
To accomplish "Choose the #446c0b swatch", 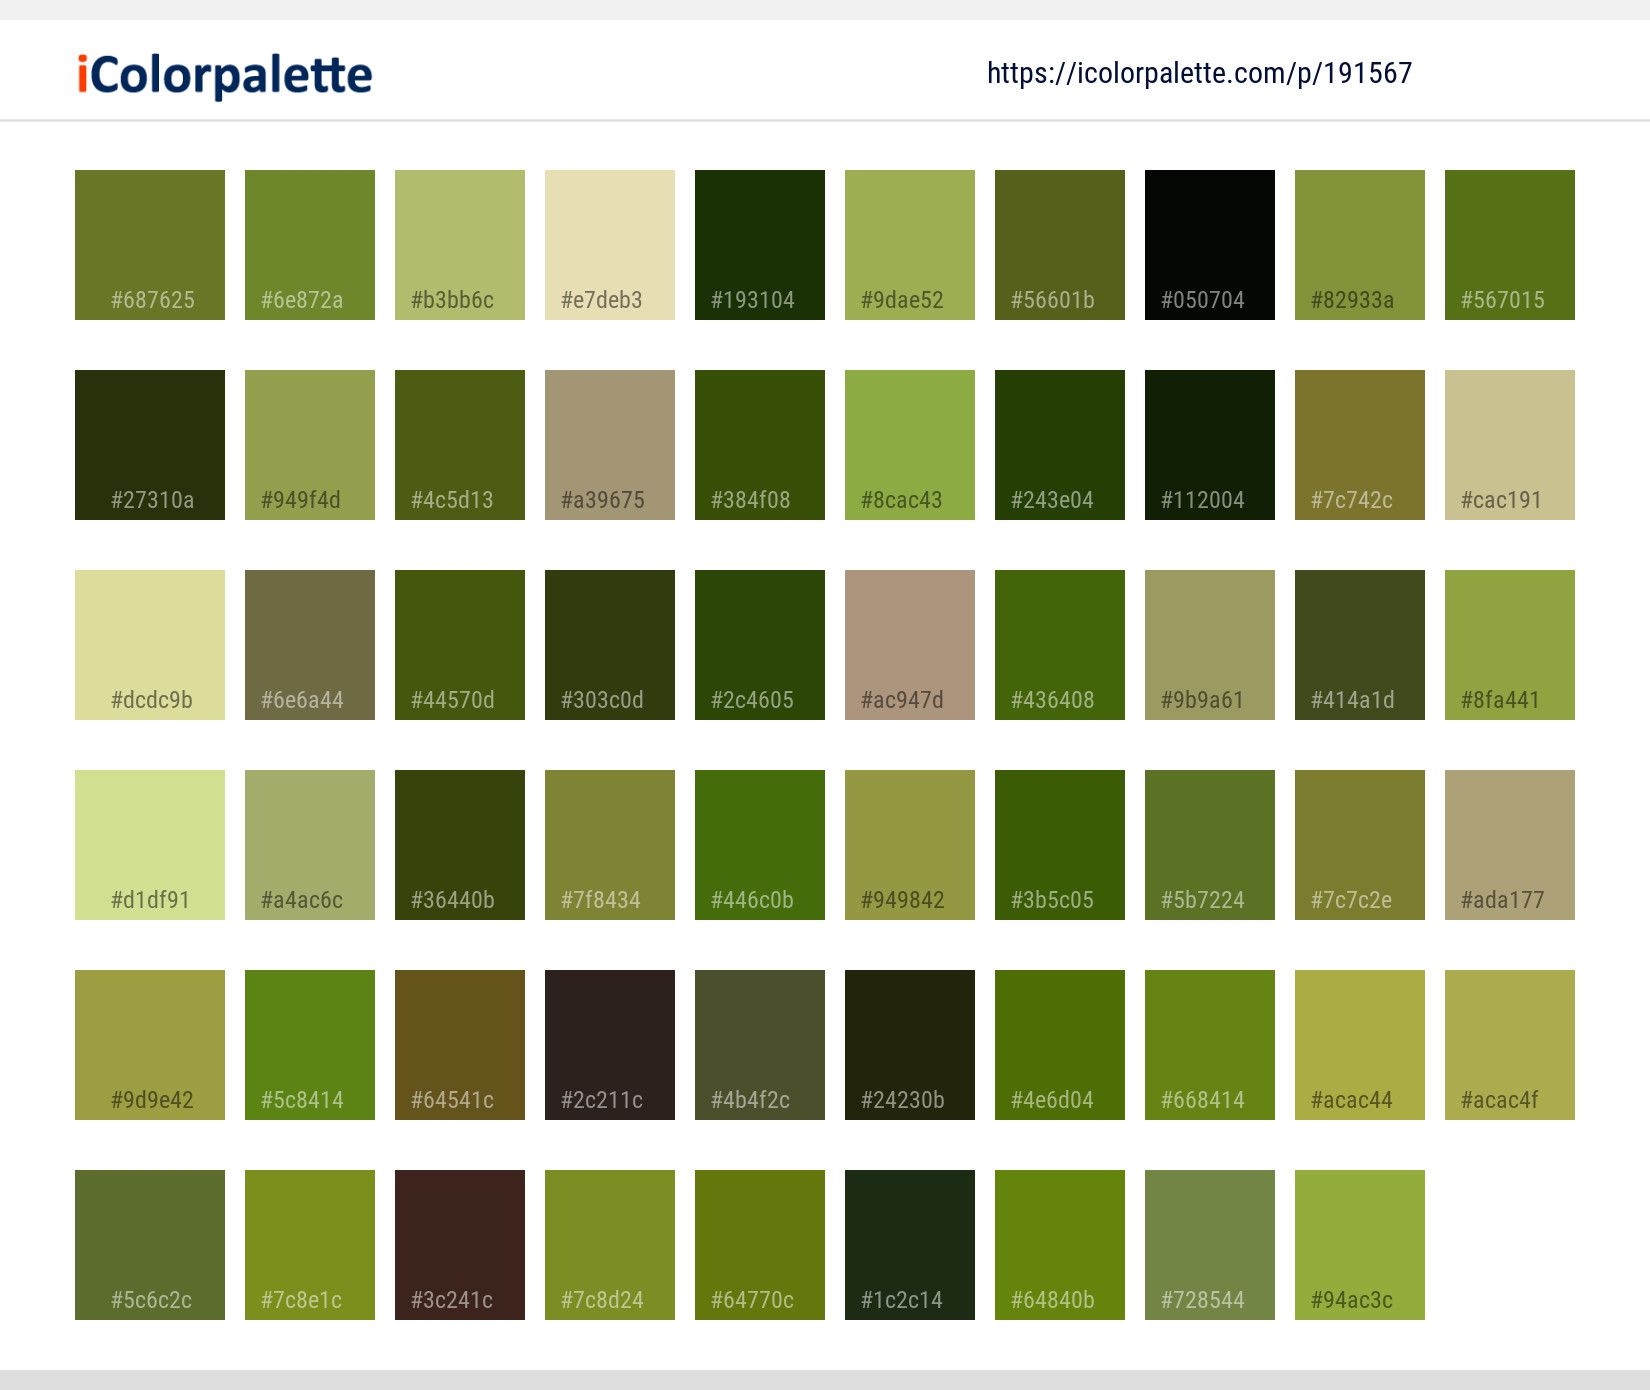I will tap(760, 845).
